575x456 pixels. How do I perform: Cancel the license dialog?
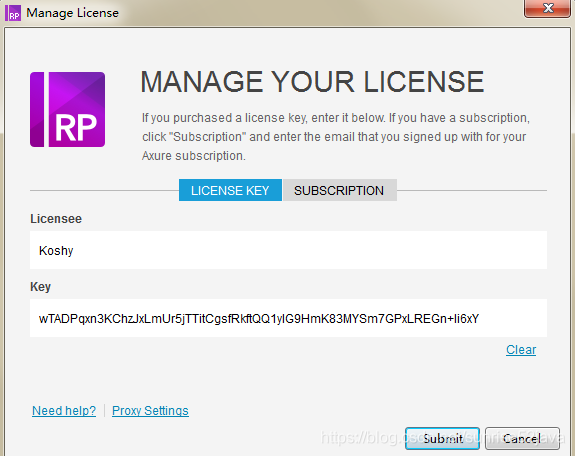(522, 438)
